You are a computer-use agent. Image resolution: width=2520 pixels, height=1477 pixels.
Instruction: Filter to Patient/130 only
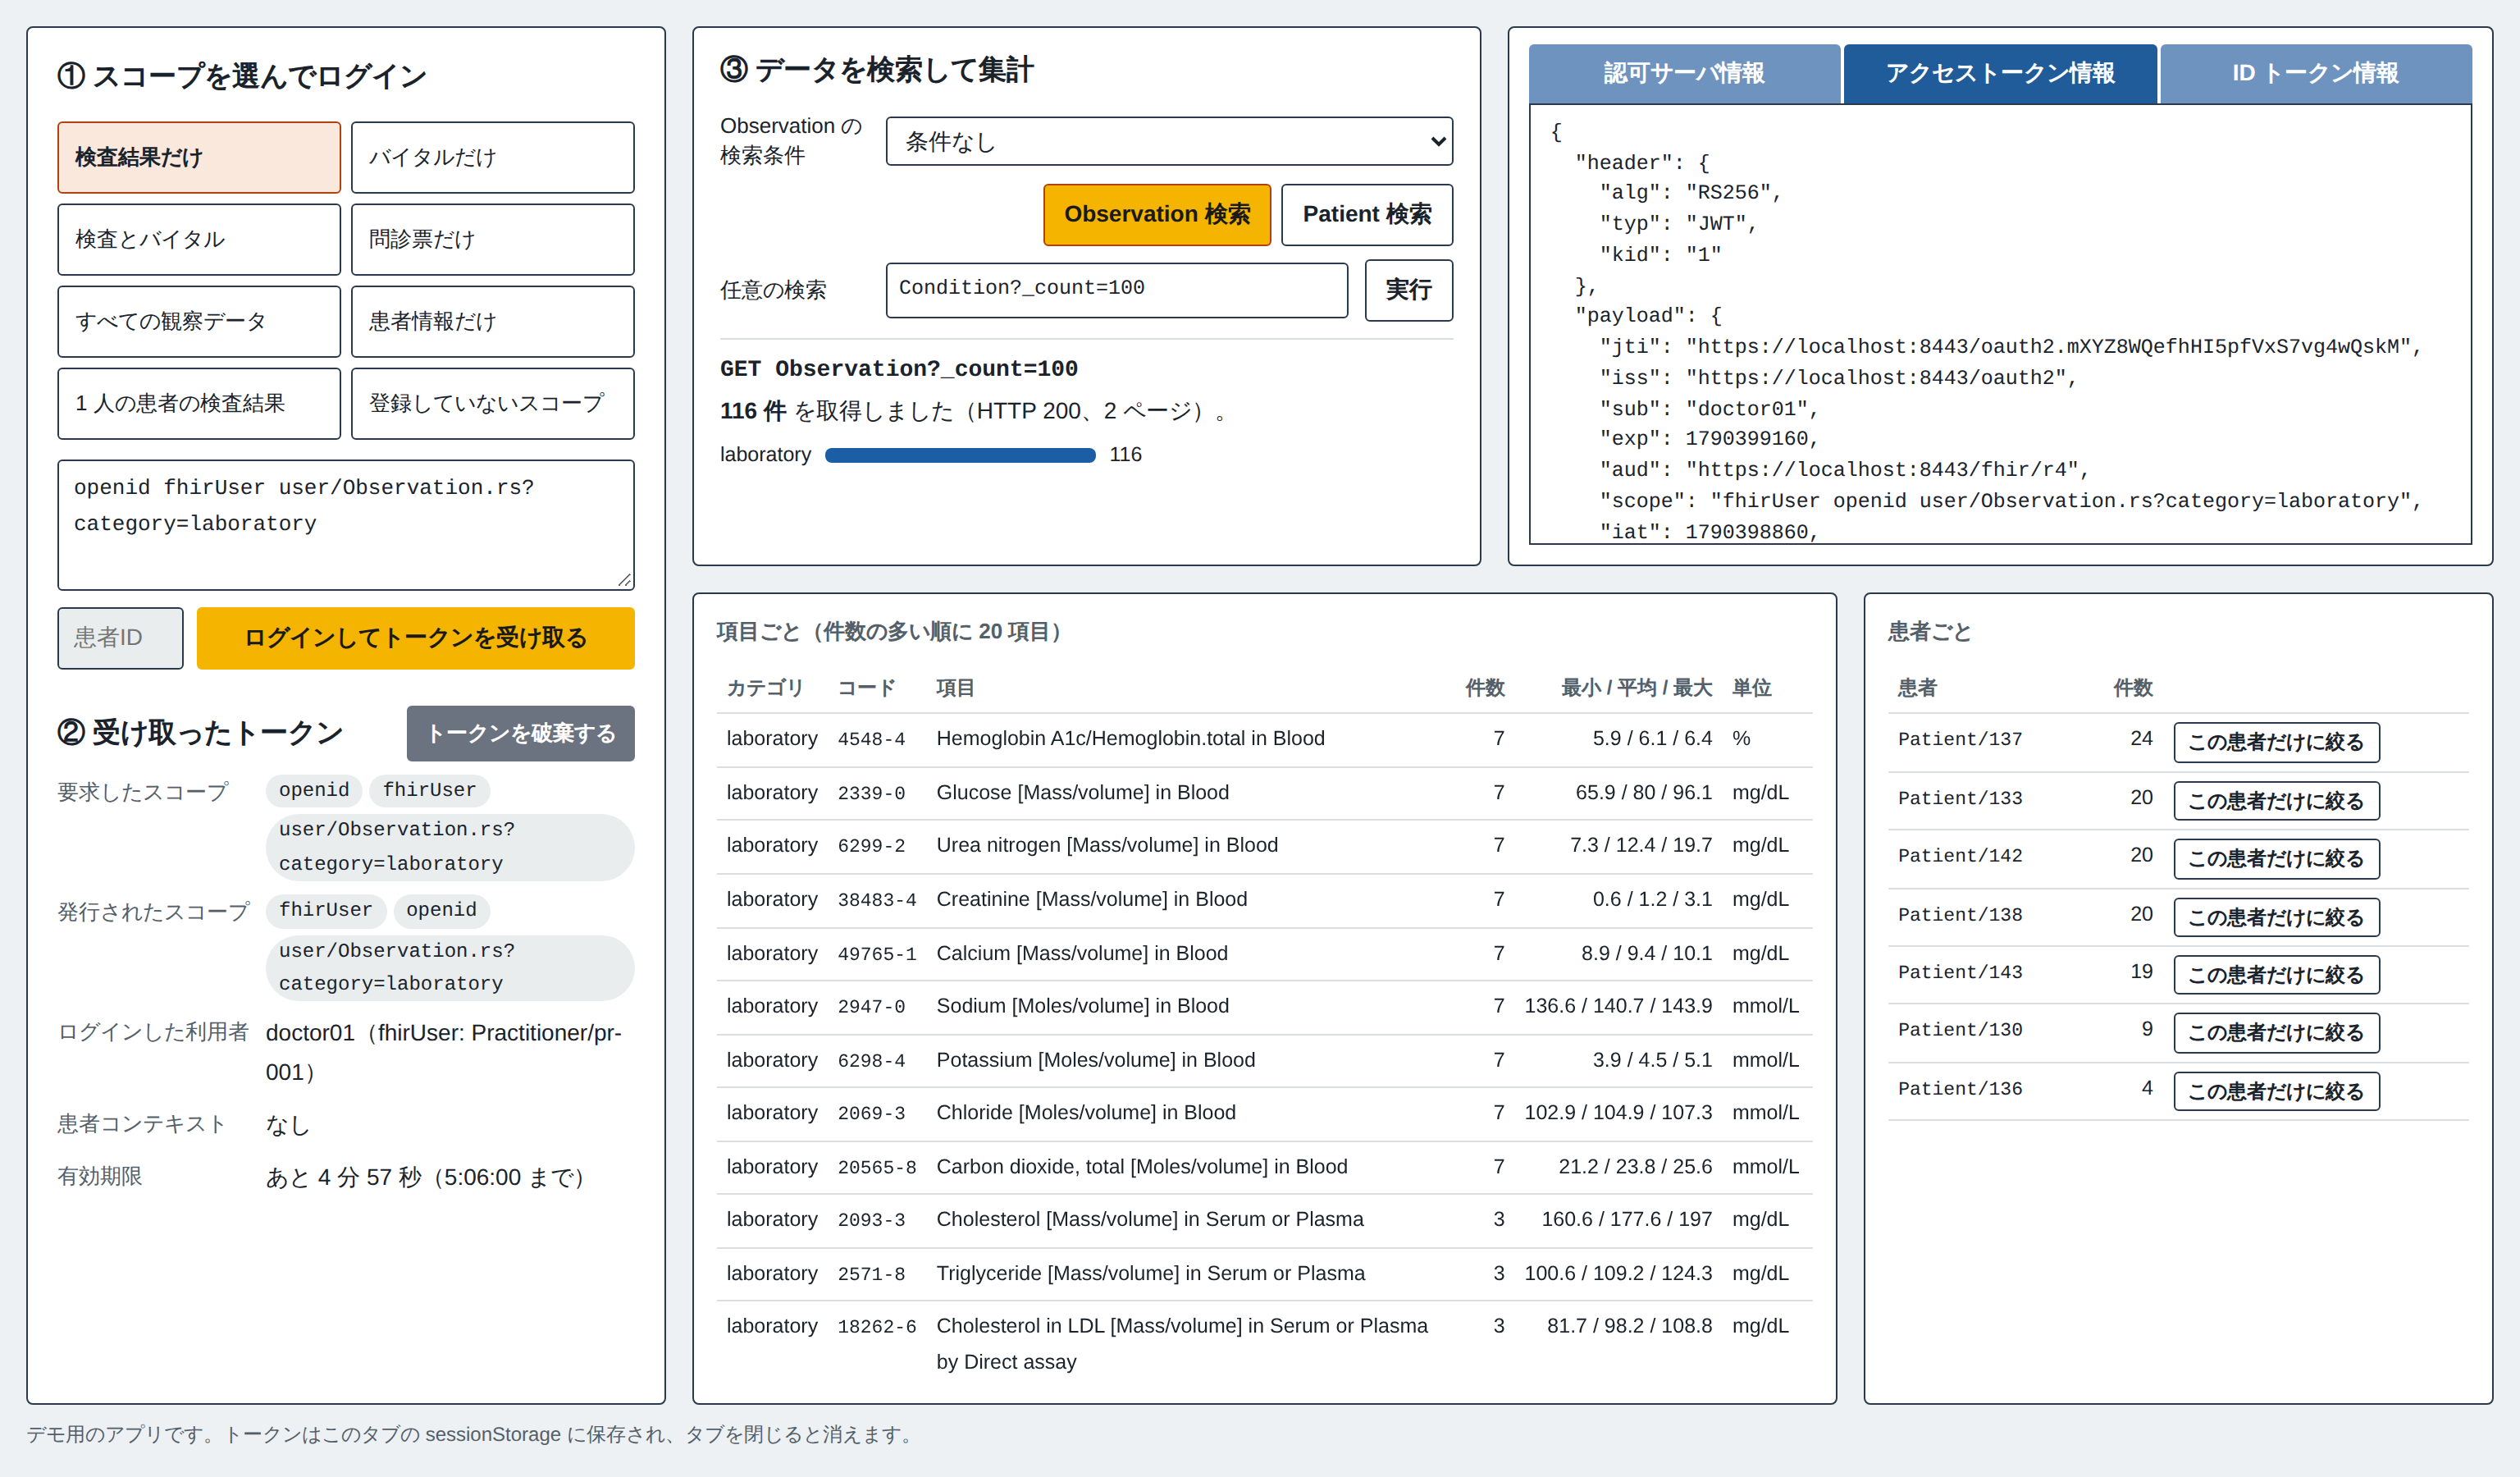(2276, 1033)
